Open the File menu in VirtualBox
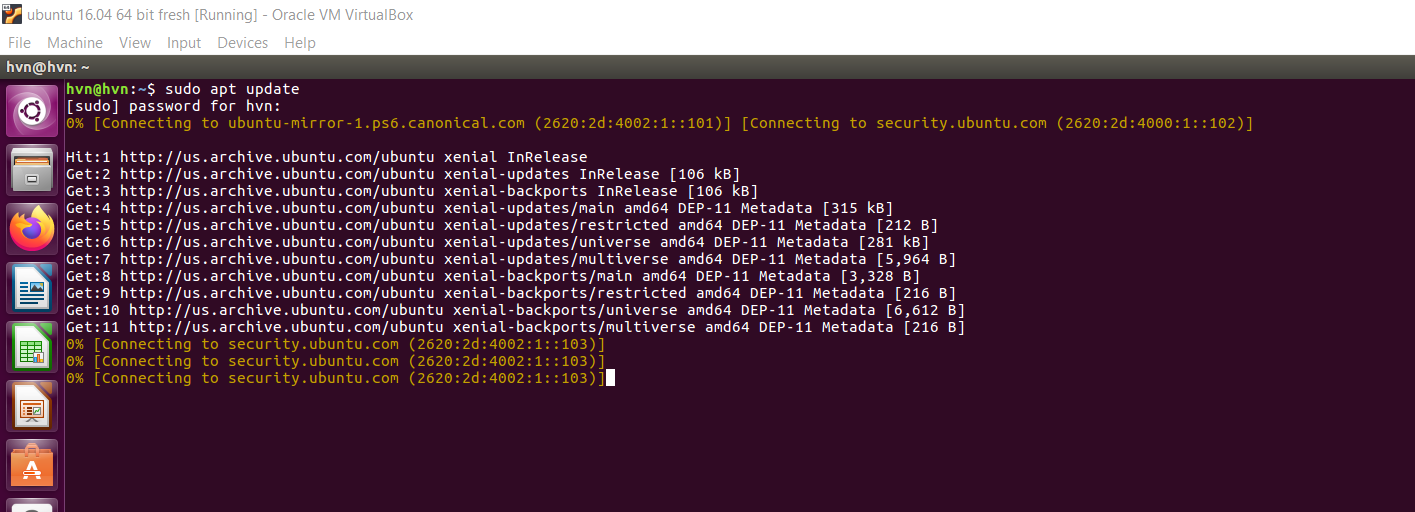 tap(19, 43)
